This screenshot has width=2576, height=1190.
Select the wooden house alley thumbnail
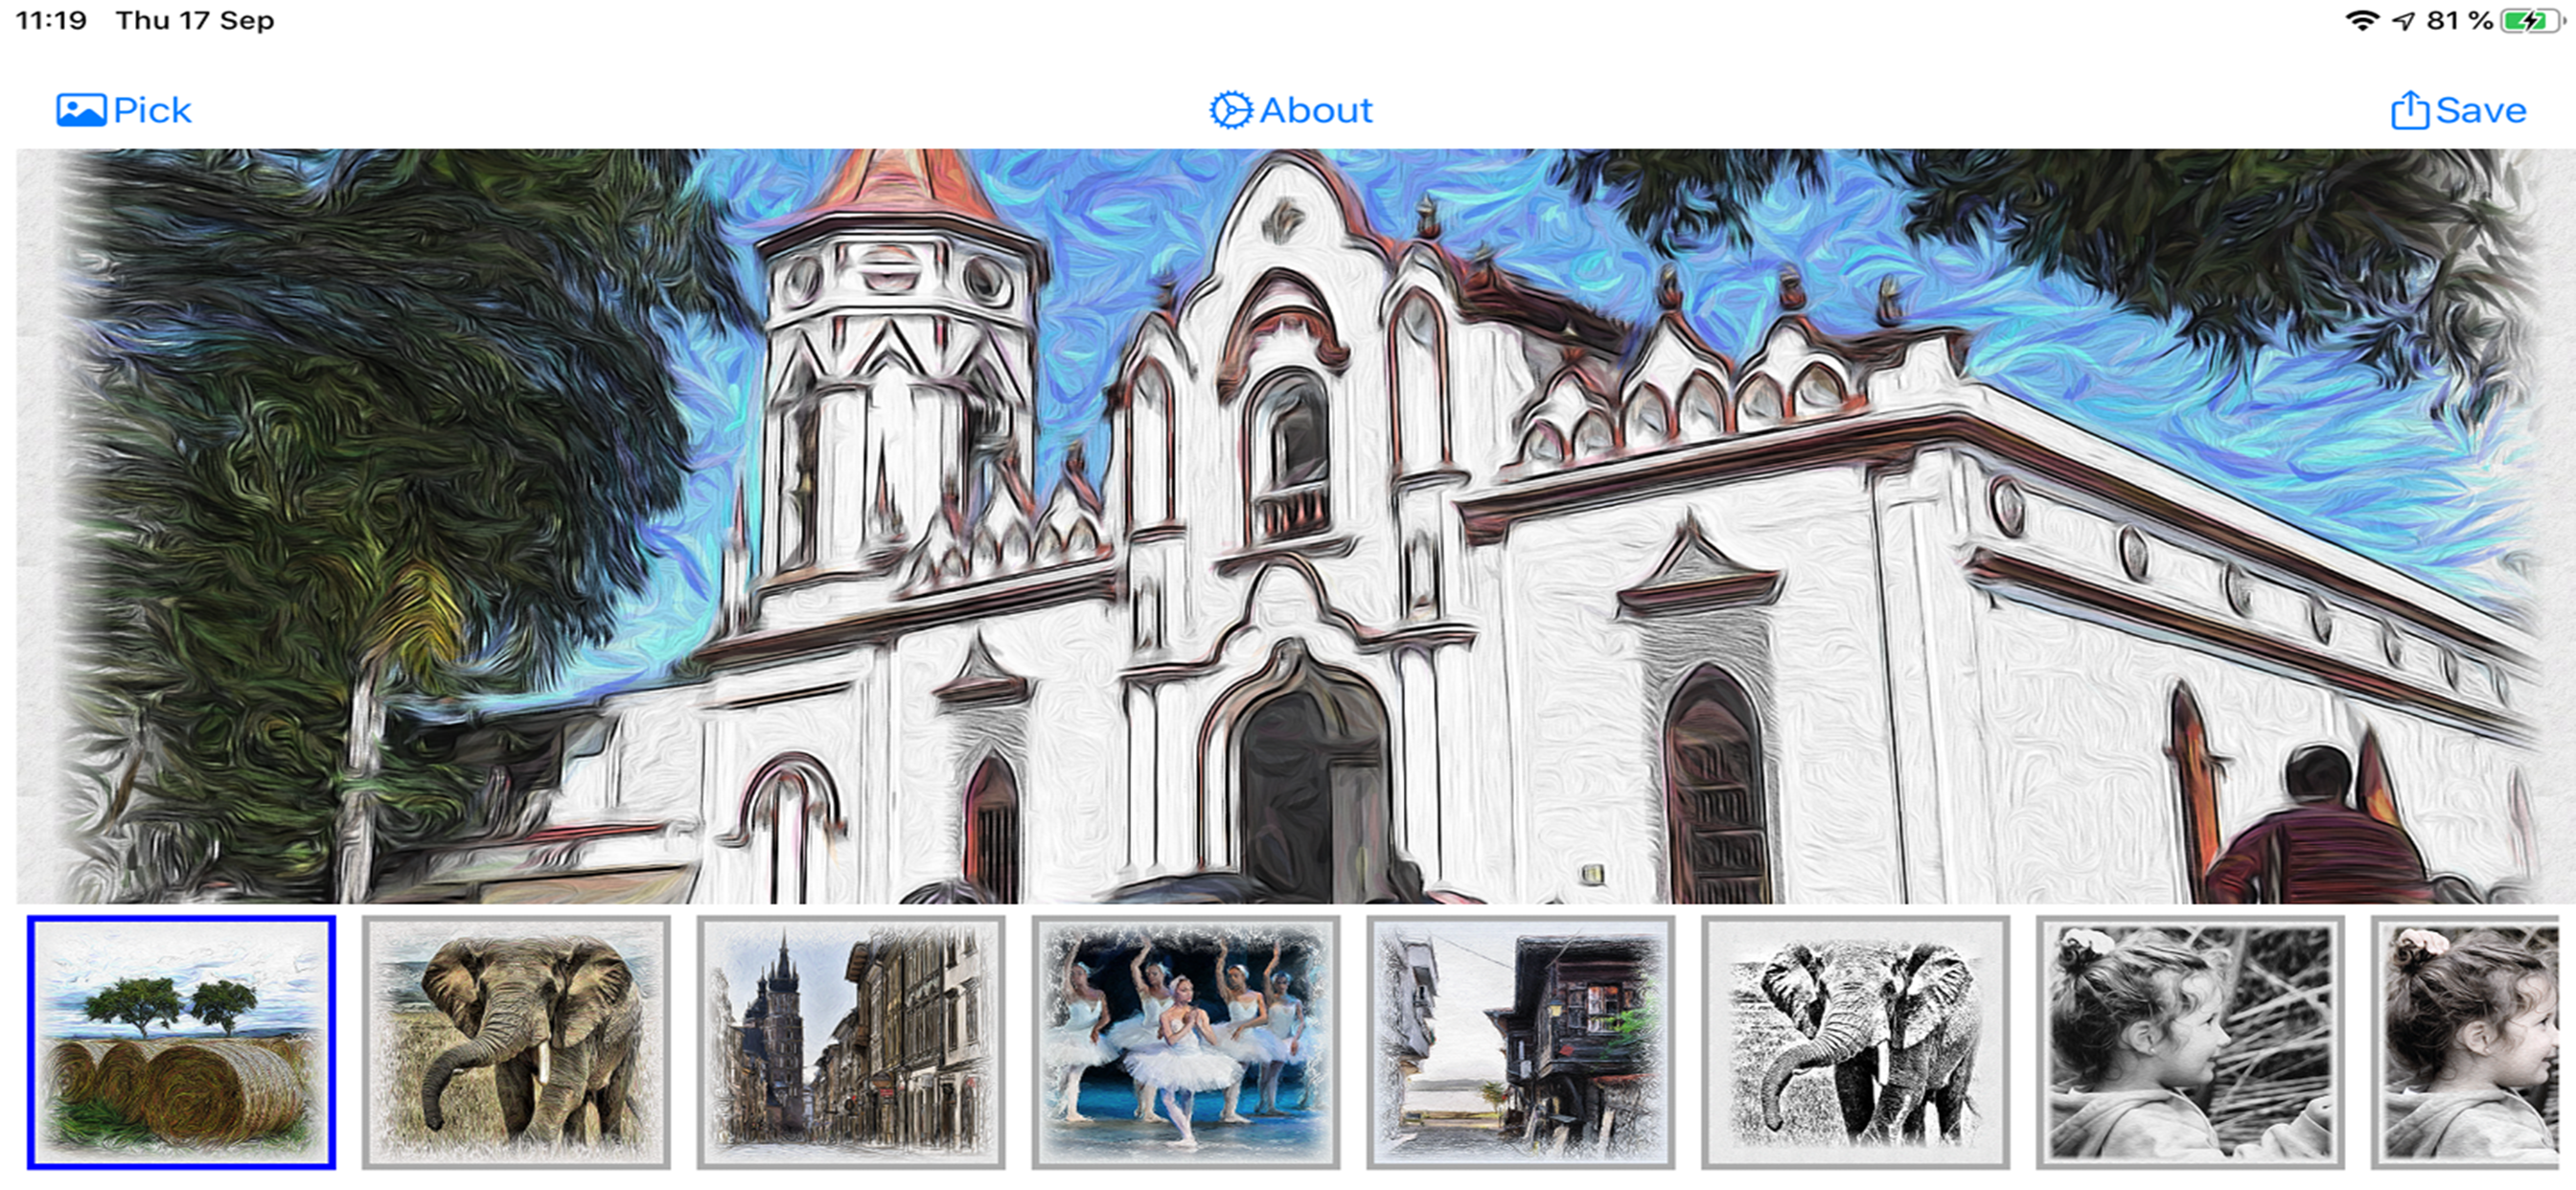click(1521, 1042)
